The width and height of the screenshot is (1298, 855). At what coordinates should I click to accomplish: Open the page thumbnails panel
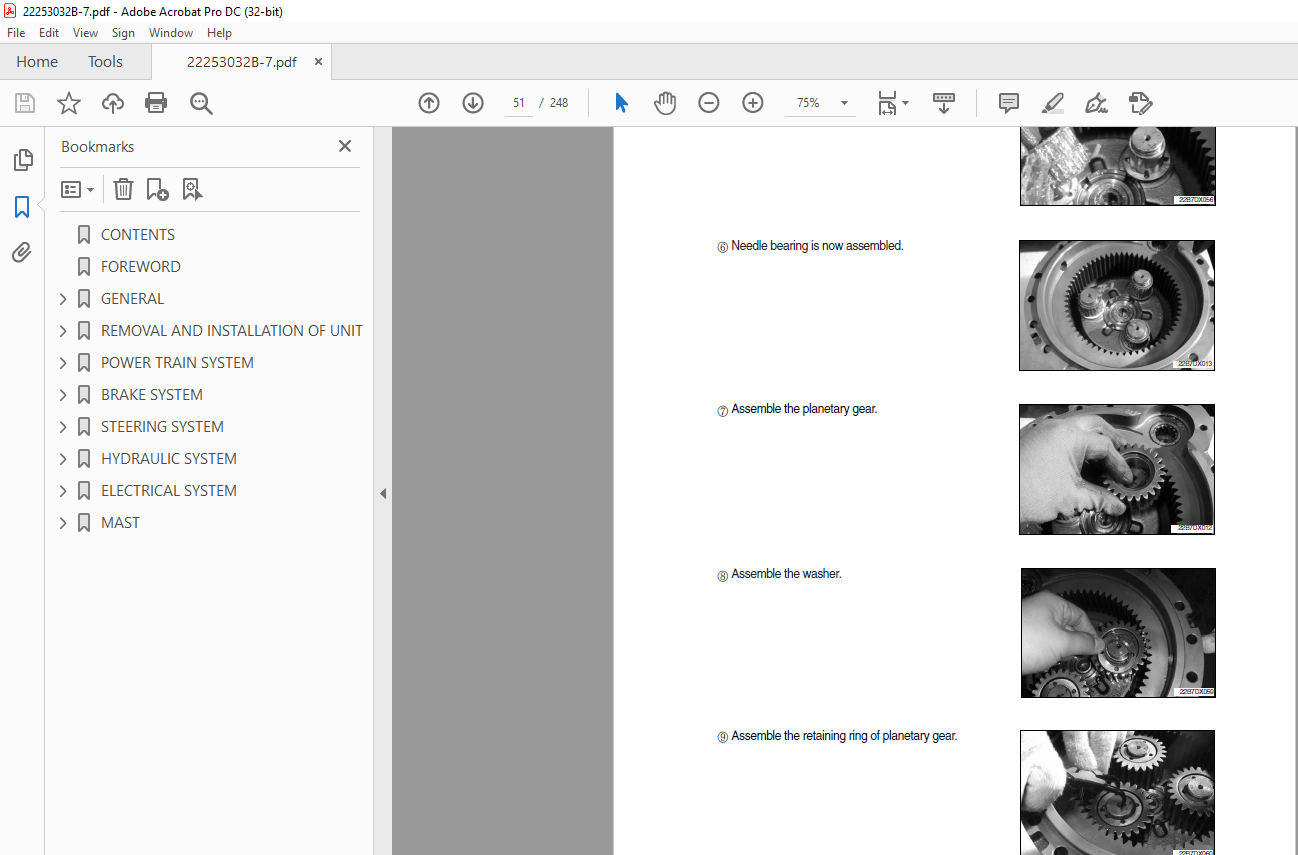(22, 160)
